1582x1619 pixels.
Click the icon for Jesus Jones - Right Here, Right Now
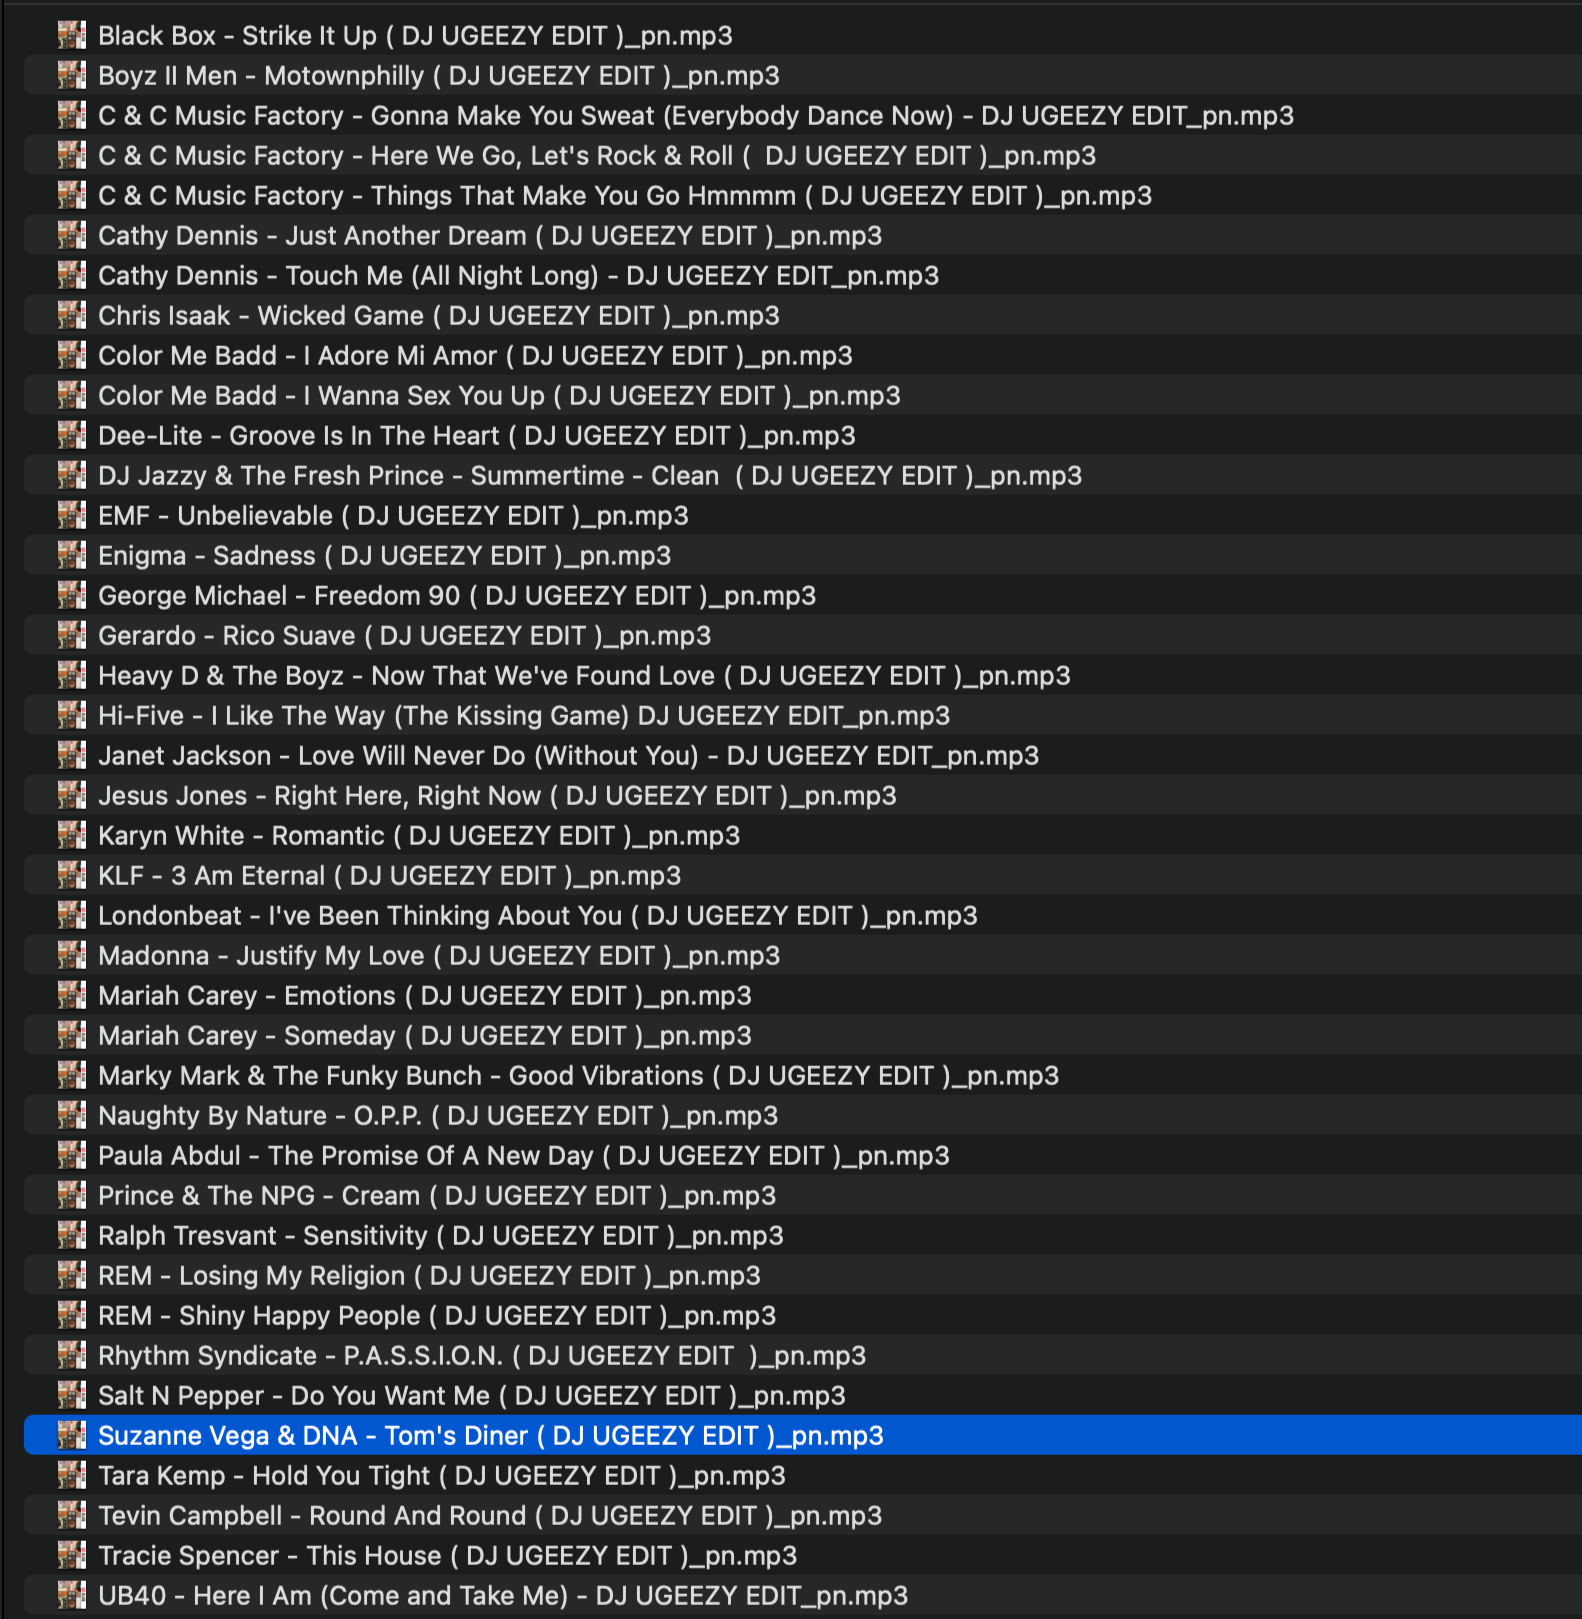coord(72,795)
